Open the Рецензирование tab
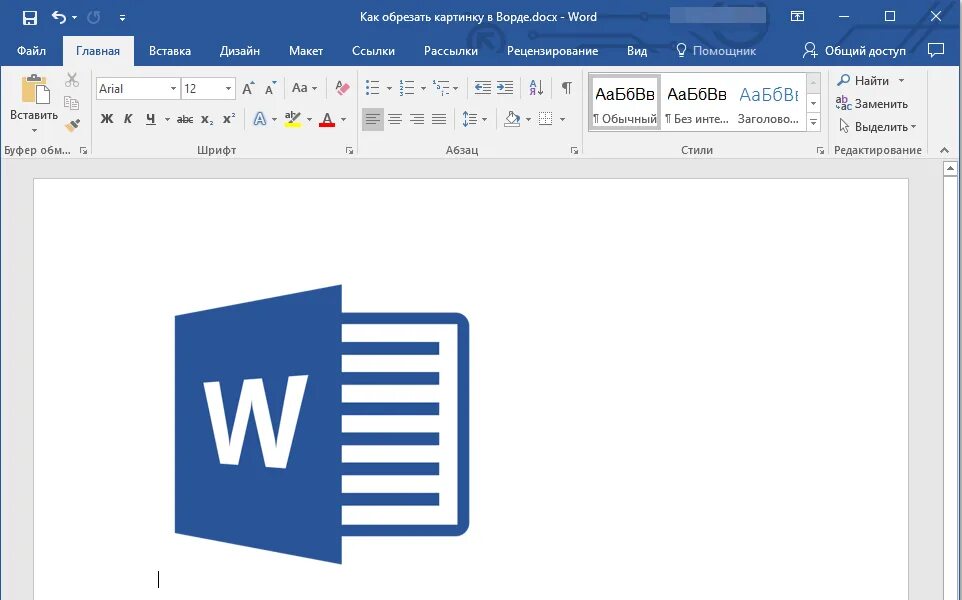 [x=552, y=51]
